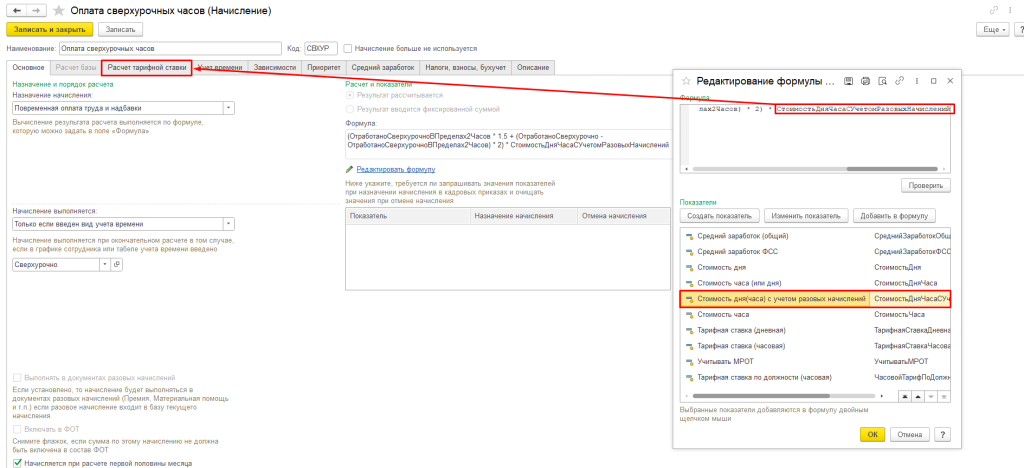Image resolution: width=1024 pixels, height=468 pixels.
Task: Open the 'Начисление выполняется' dropdown
Action: (x=229, y=224)
